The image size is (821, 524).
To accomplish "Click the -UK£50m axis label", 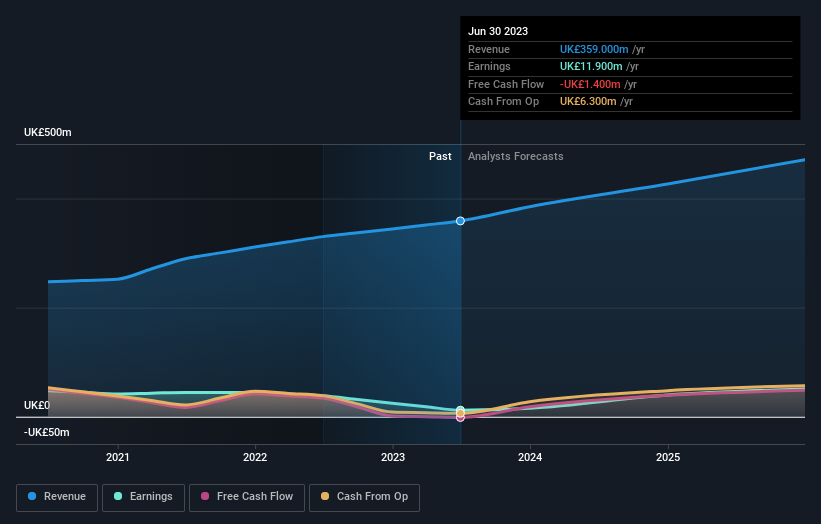I will click(46, 432).
